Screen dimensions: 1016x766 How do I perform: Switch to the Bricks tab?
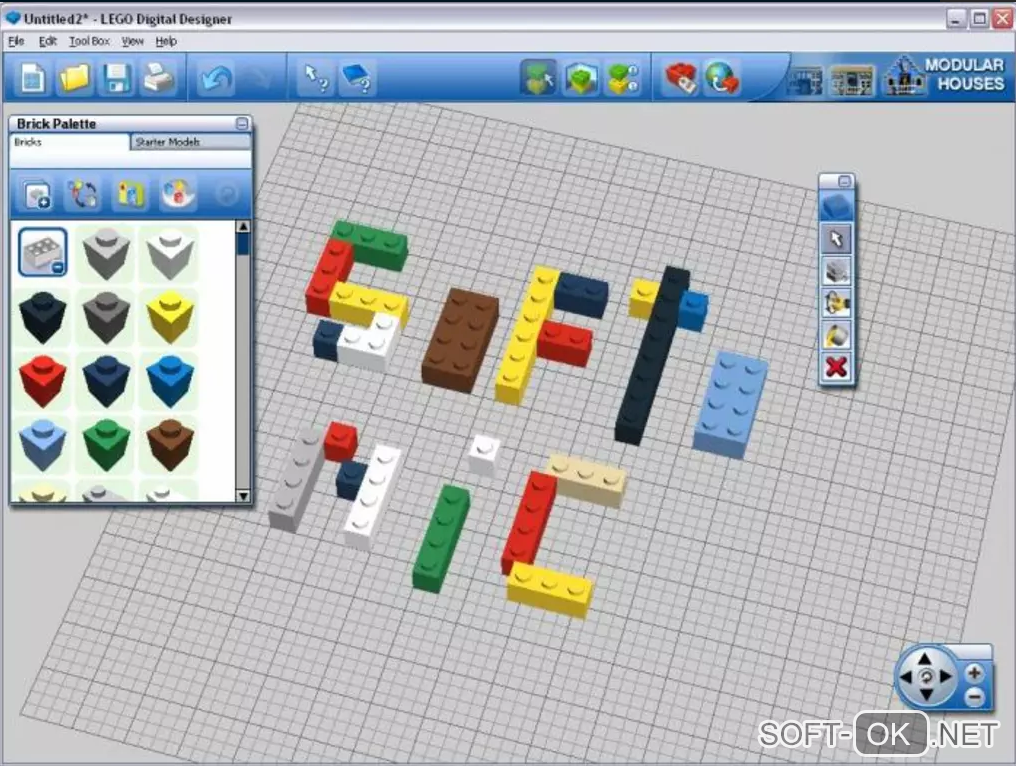[69, 142]
